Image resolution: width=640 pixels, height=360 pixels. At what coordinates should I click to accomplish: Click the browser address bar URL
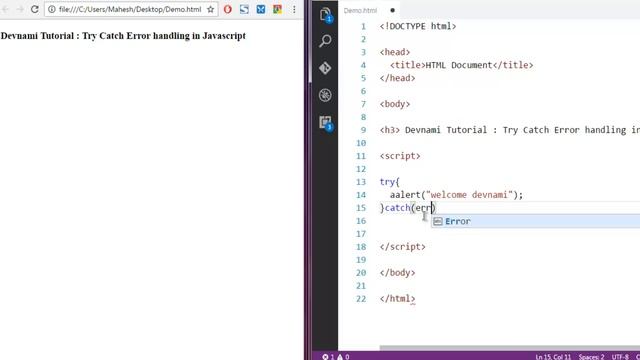(x=130, y=9)
